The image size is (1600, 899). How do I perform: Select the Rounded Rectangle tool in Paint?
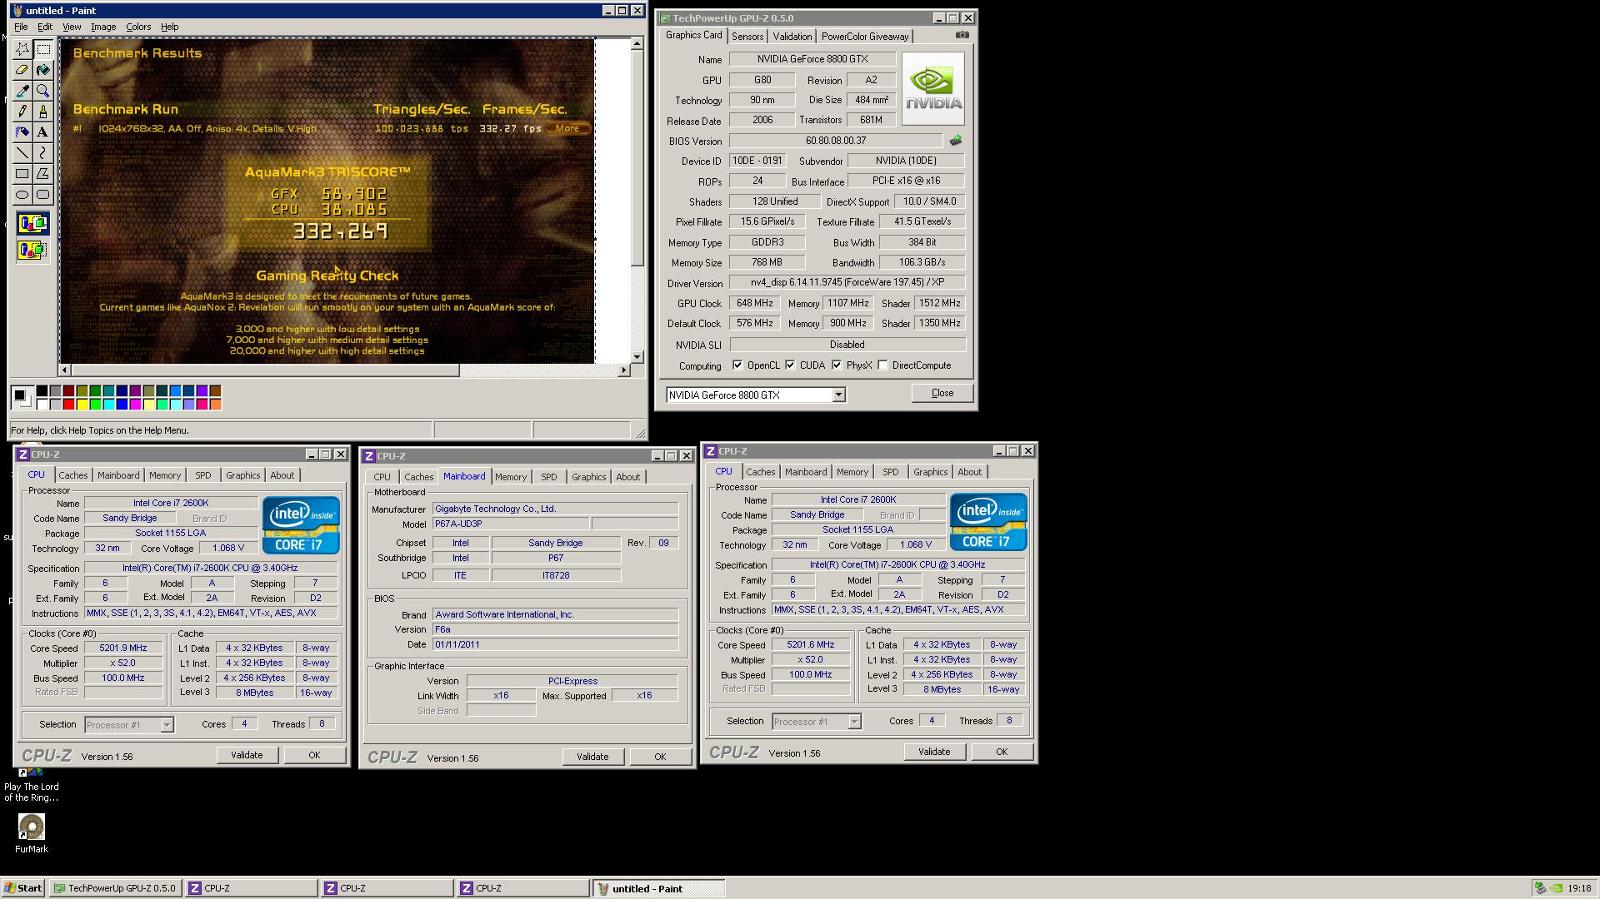click(x=43, y=195)
